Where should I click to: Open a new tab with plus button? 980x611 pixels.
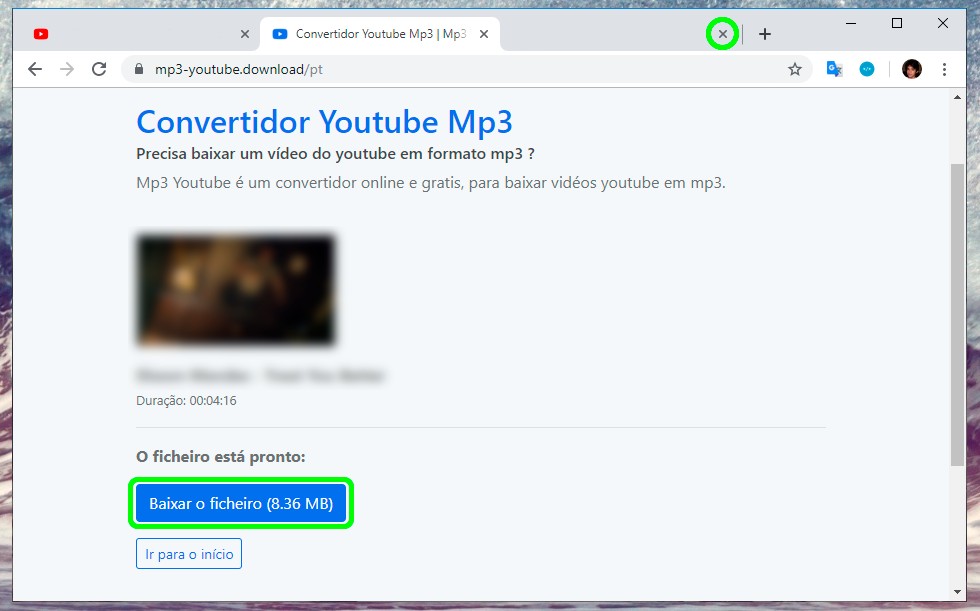(x=764, y=34)
